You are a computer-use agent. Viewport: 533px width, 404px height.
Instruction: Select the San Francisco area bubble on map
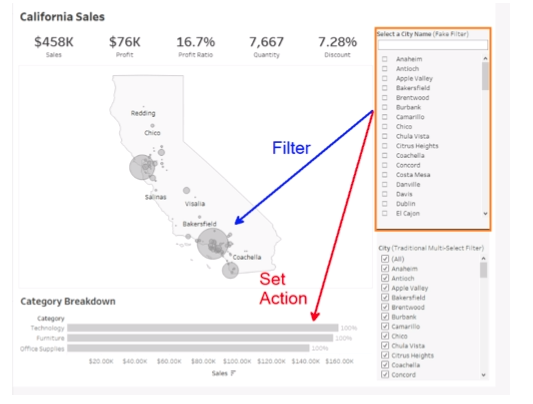tap(142, 167)
